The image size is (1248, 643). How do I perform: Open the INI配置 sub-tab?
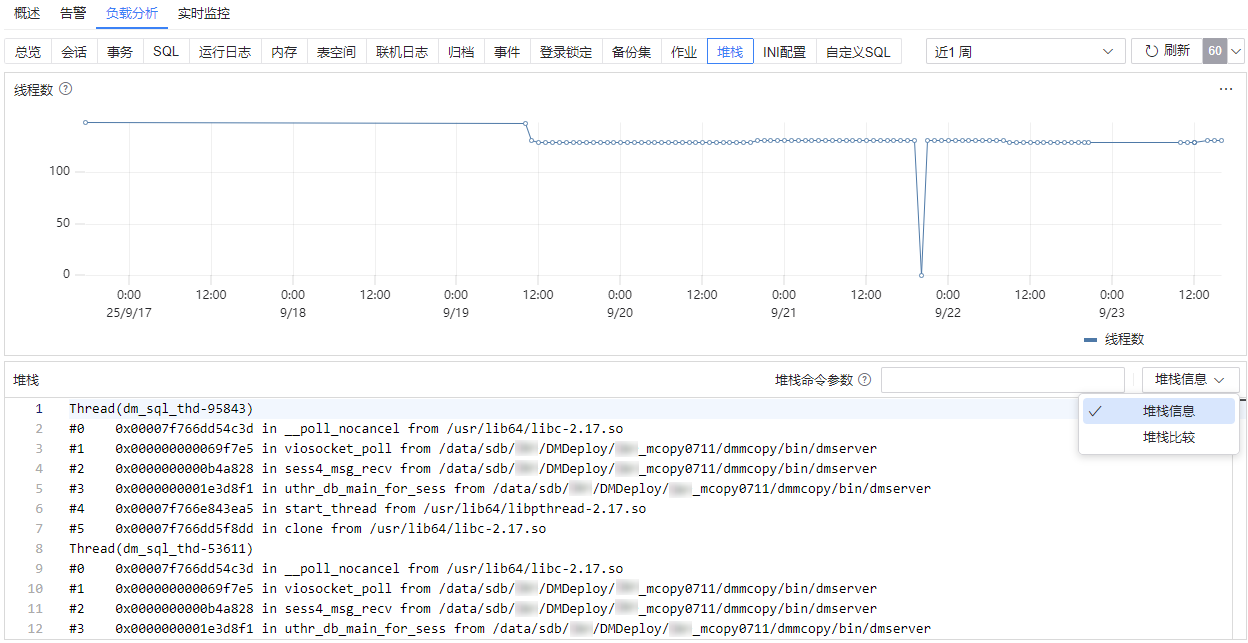(x=784, y=52)
